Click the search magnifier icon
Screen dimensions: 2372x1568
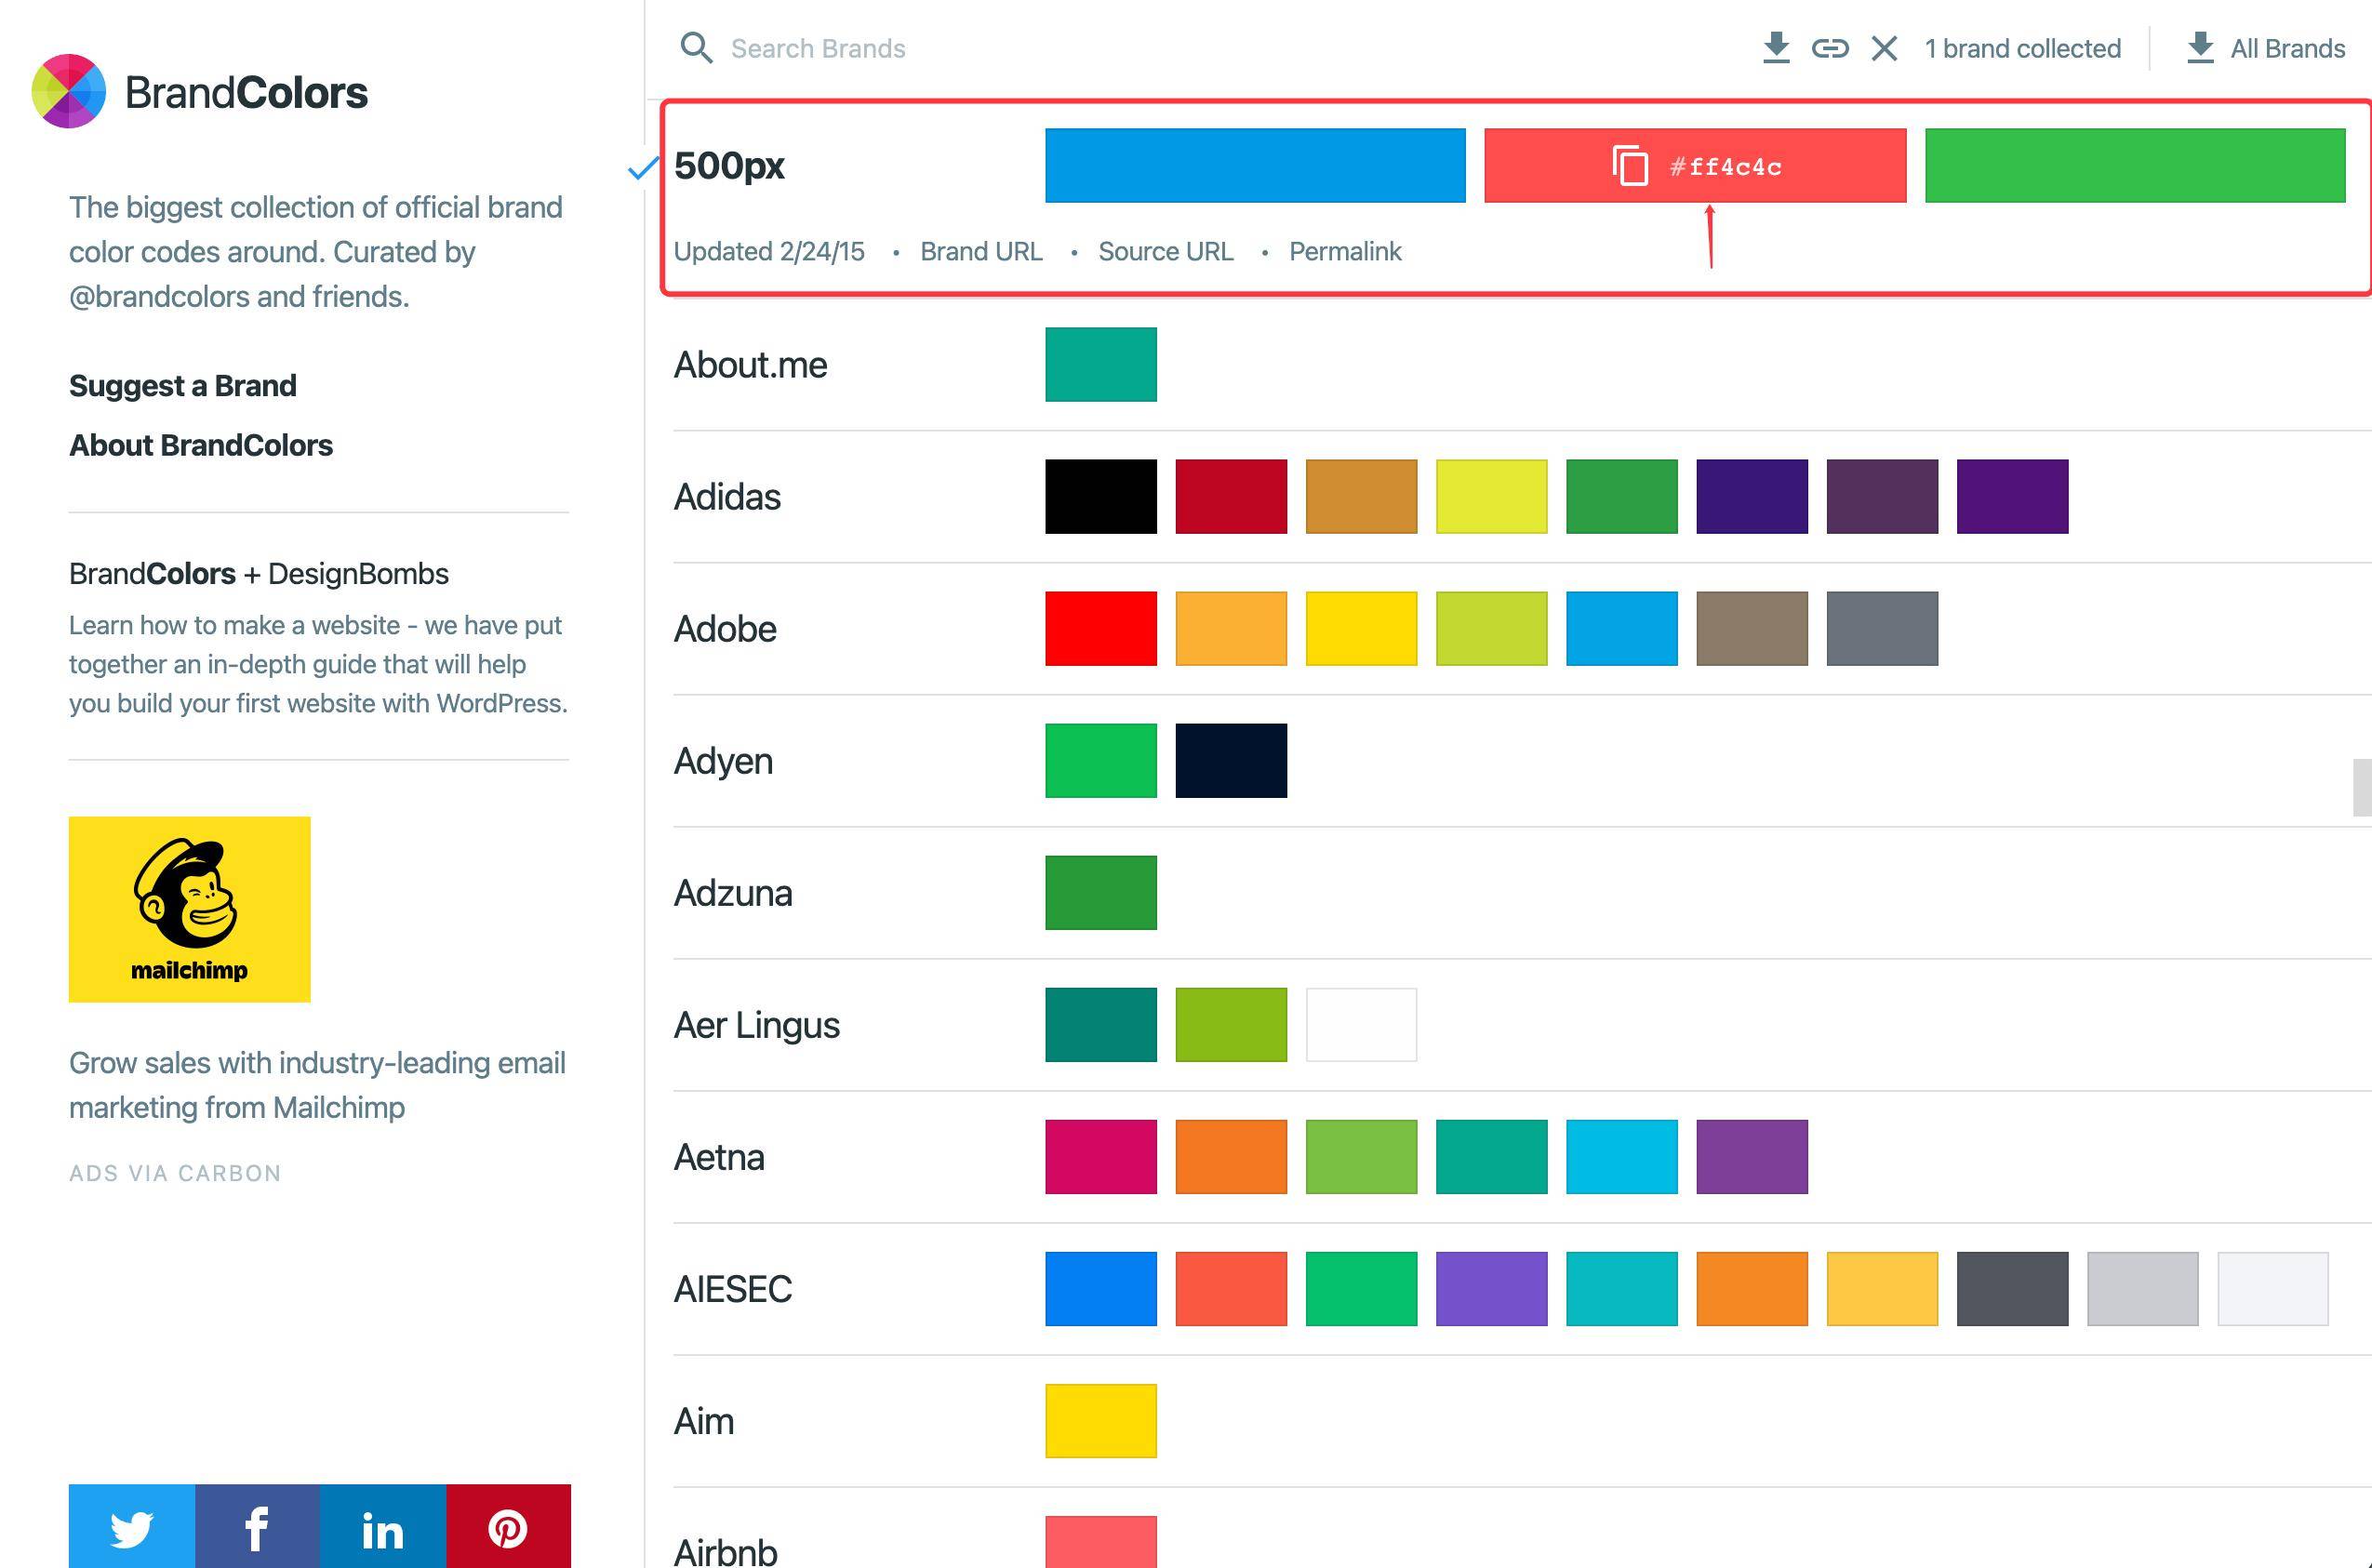[696, 48]
